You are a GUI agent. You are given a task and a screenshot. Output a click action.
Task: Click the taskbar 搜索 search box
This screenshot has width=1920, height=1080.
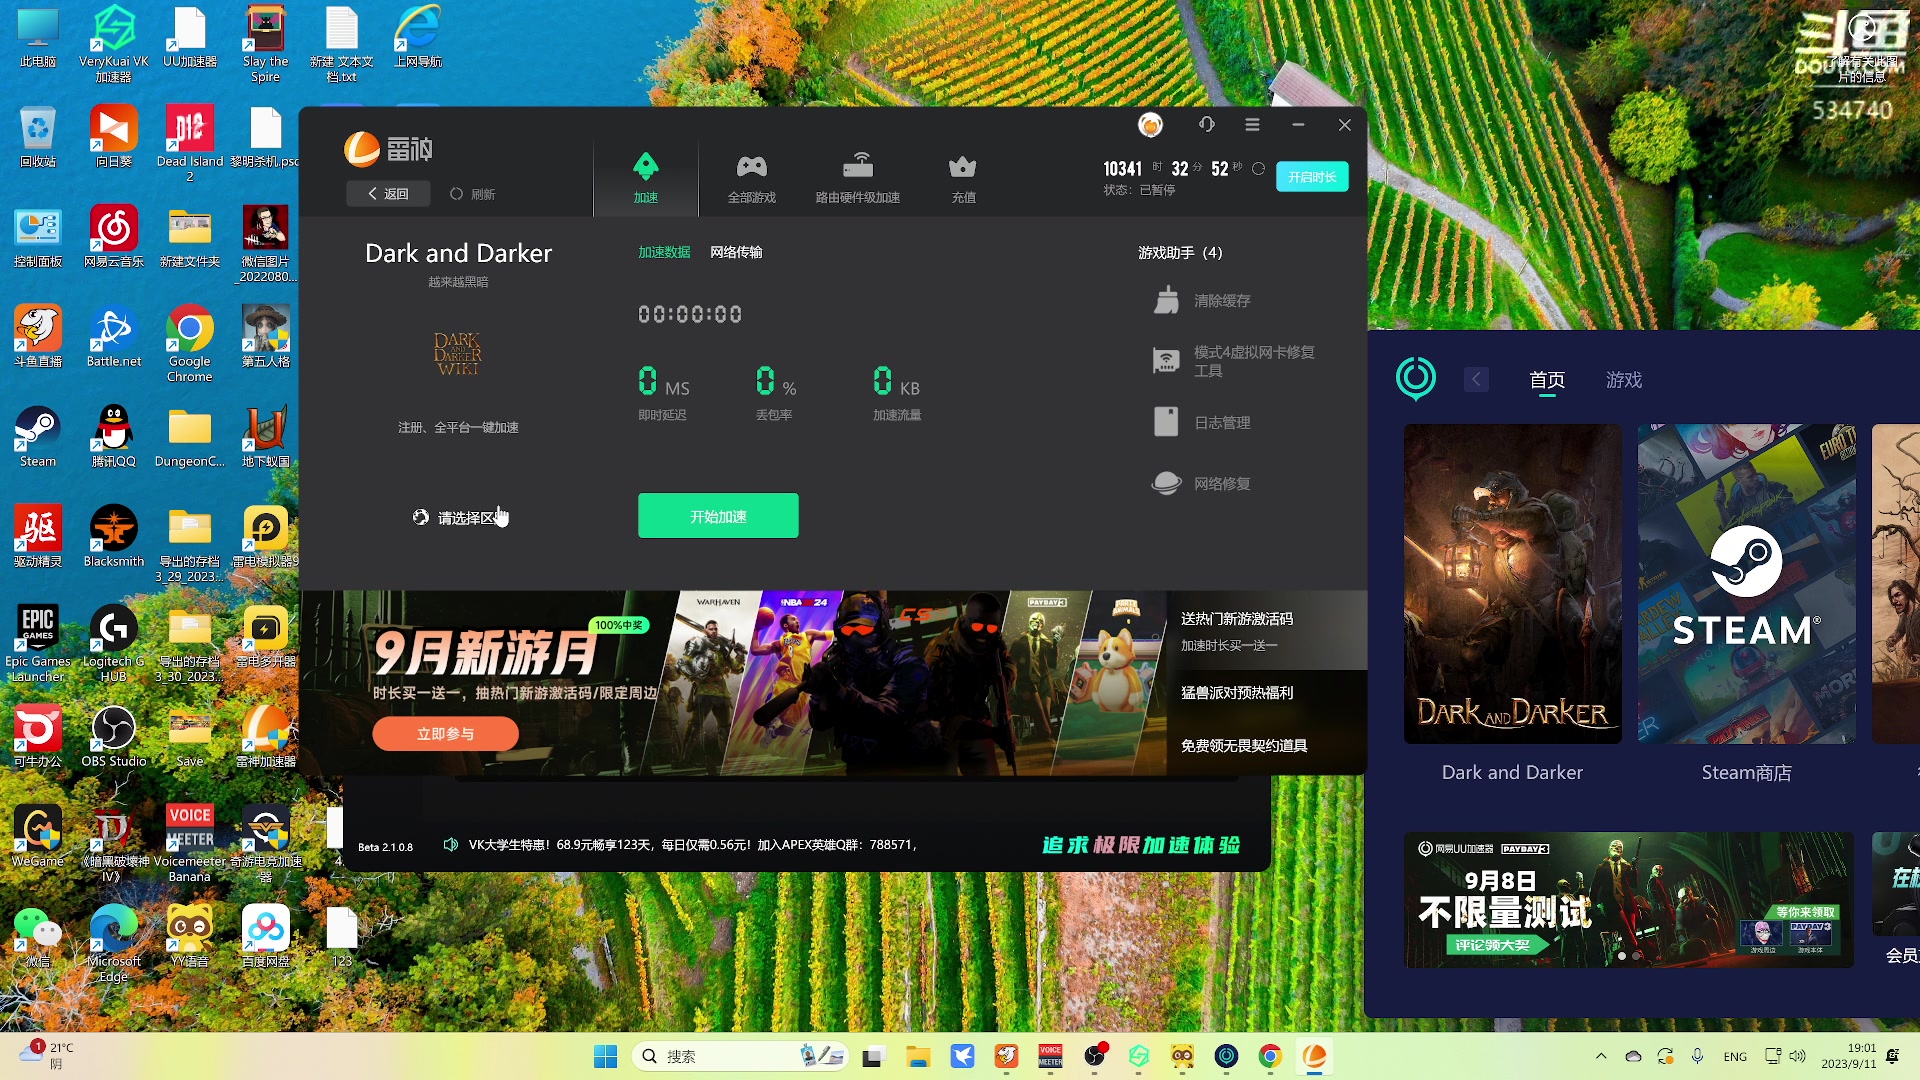(x=740, y=1056)
